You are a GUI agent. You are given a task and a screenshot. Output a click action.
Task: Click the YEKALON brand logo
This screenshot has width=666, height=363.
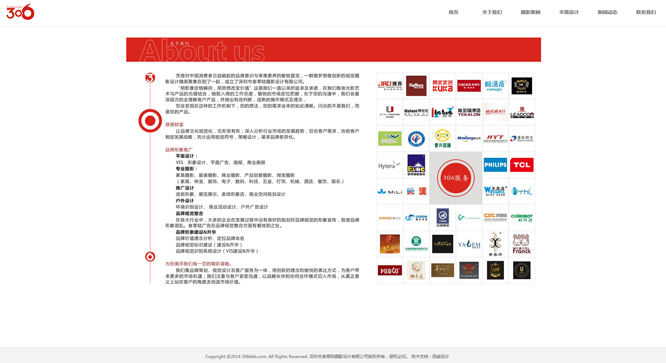[x=469, y=113]
